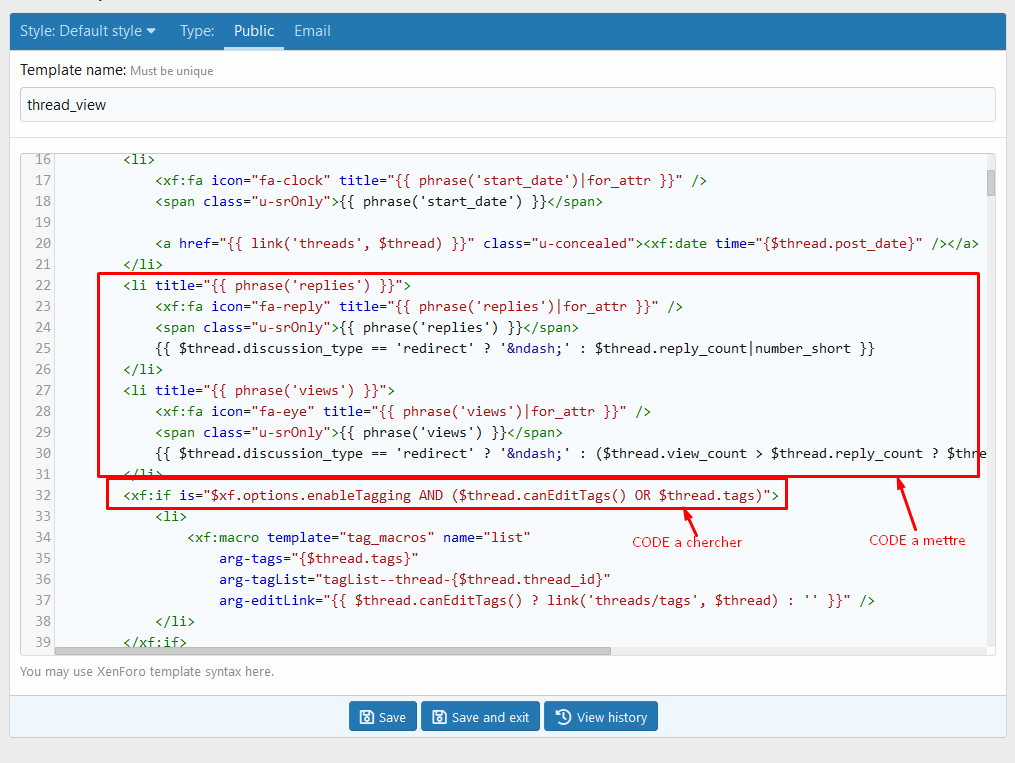1015x763 pixels.
Task: Click the caret arrow beside Default style
Action: click(x=151, y=31)
